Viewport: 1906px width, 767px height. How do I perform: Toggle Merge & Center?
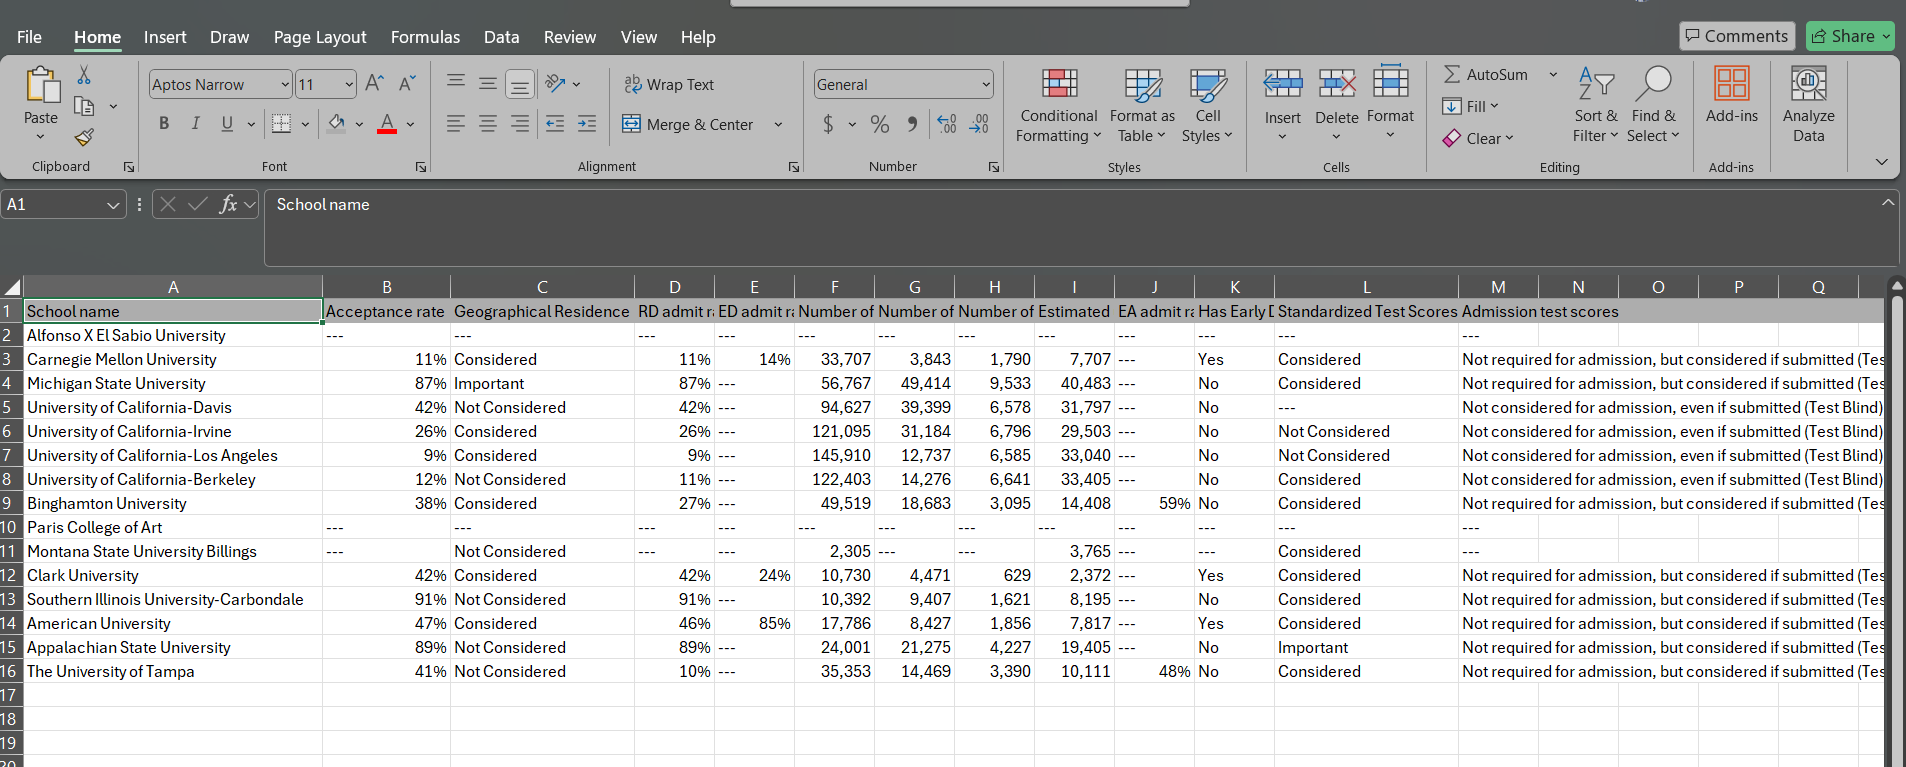[688, 124]
